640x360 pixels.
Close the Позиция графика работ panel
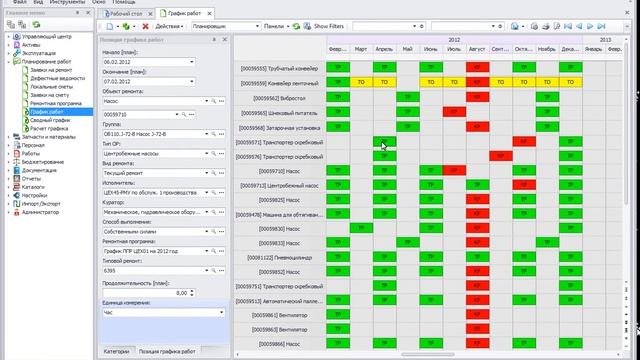tap(224, 40)
